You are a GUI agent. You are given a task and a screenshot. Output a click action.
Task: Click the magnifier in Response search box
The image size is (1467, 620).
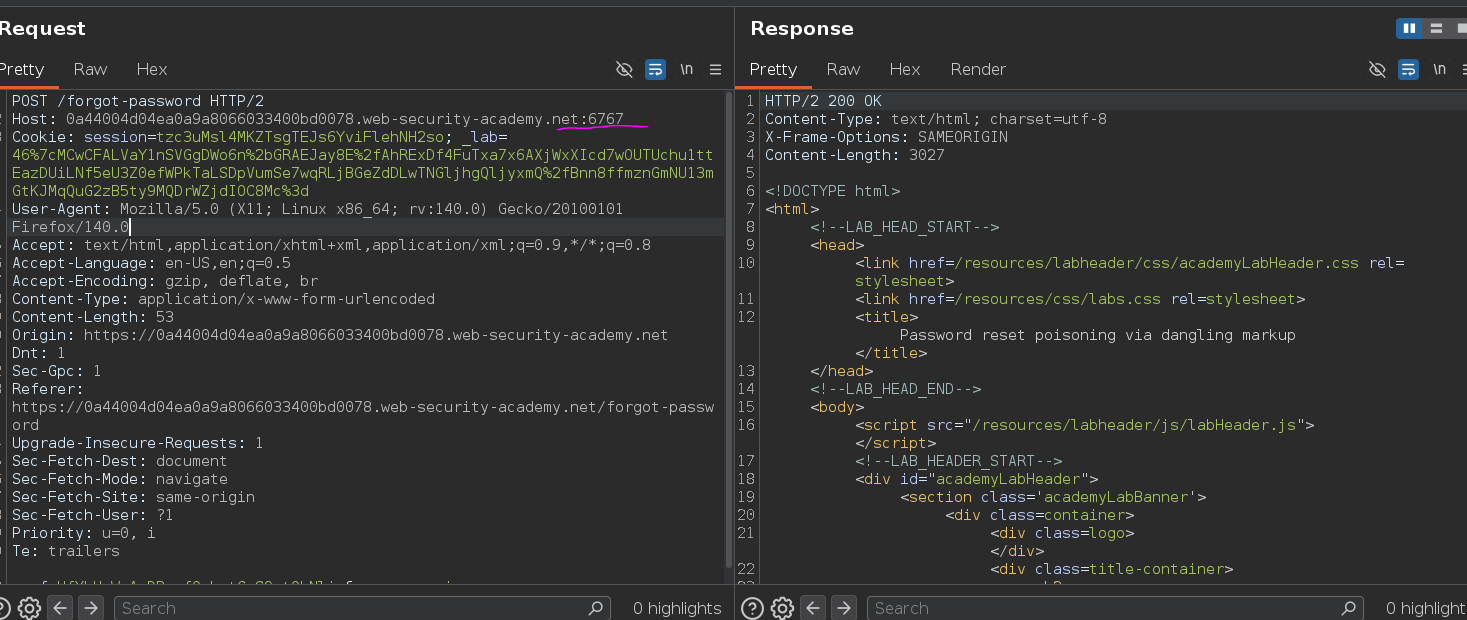pos(1349,608)
